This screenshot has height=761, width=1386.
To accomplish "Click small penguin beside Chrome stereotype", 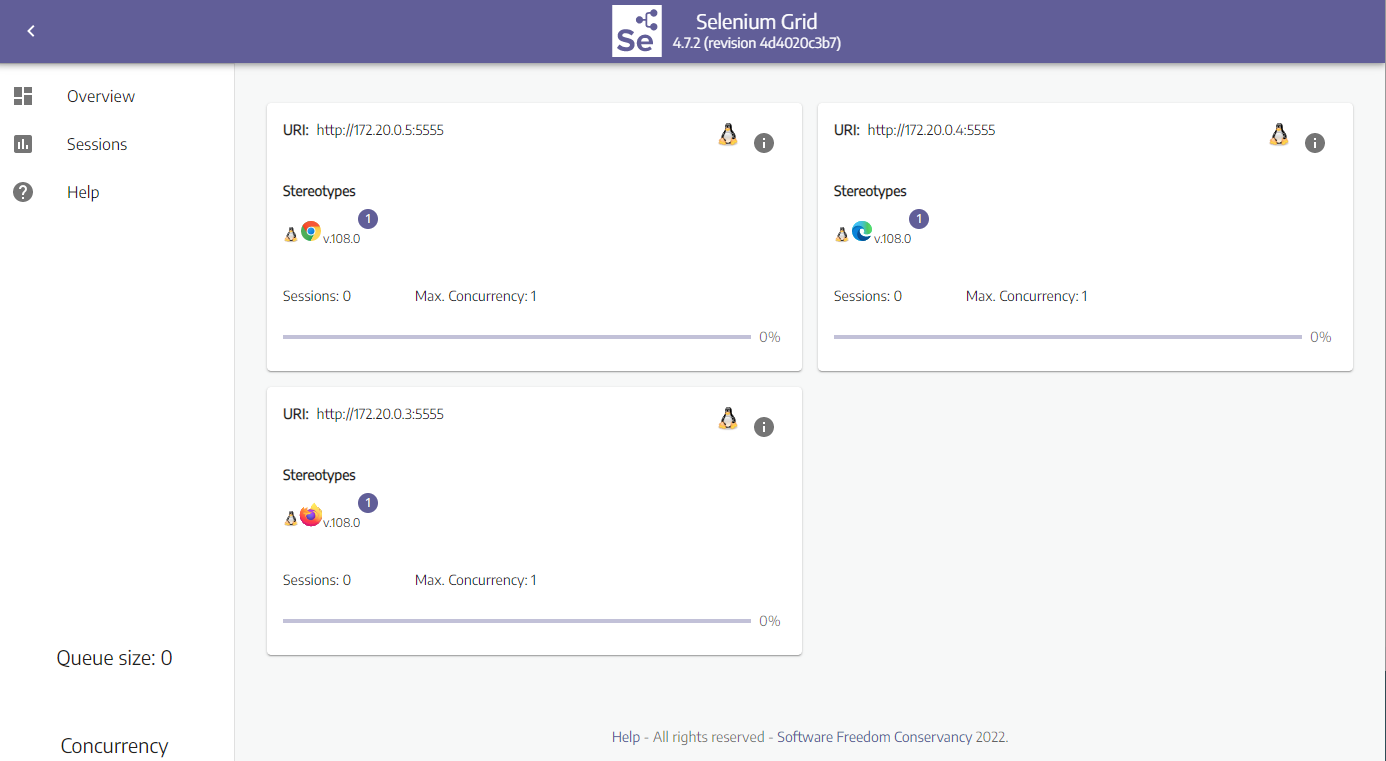I will click(291, 234).
